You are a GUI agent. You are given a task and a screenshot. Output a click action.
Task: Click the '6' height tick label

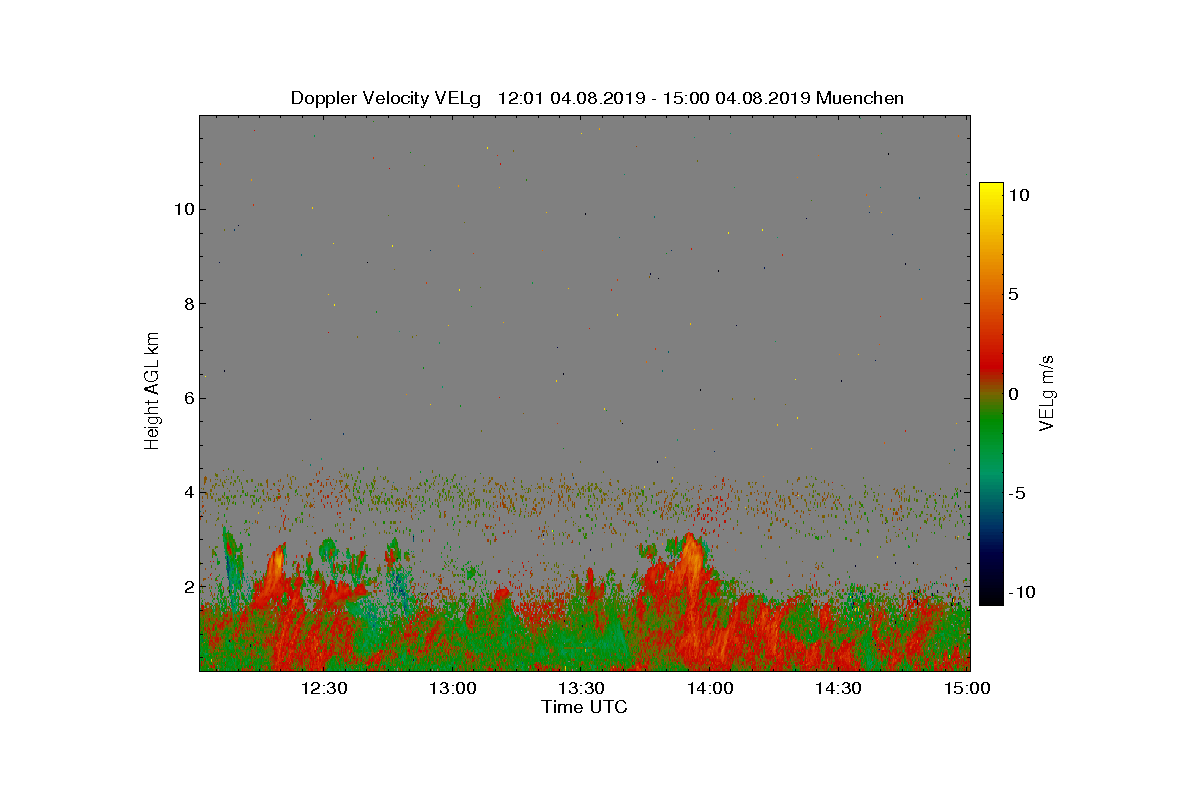coord(187,398)
